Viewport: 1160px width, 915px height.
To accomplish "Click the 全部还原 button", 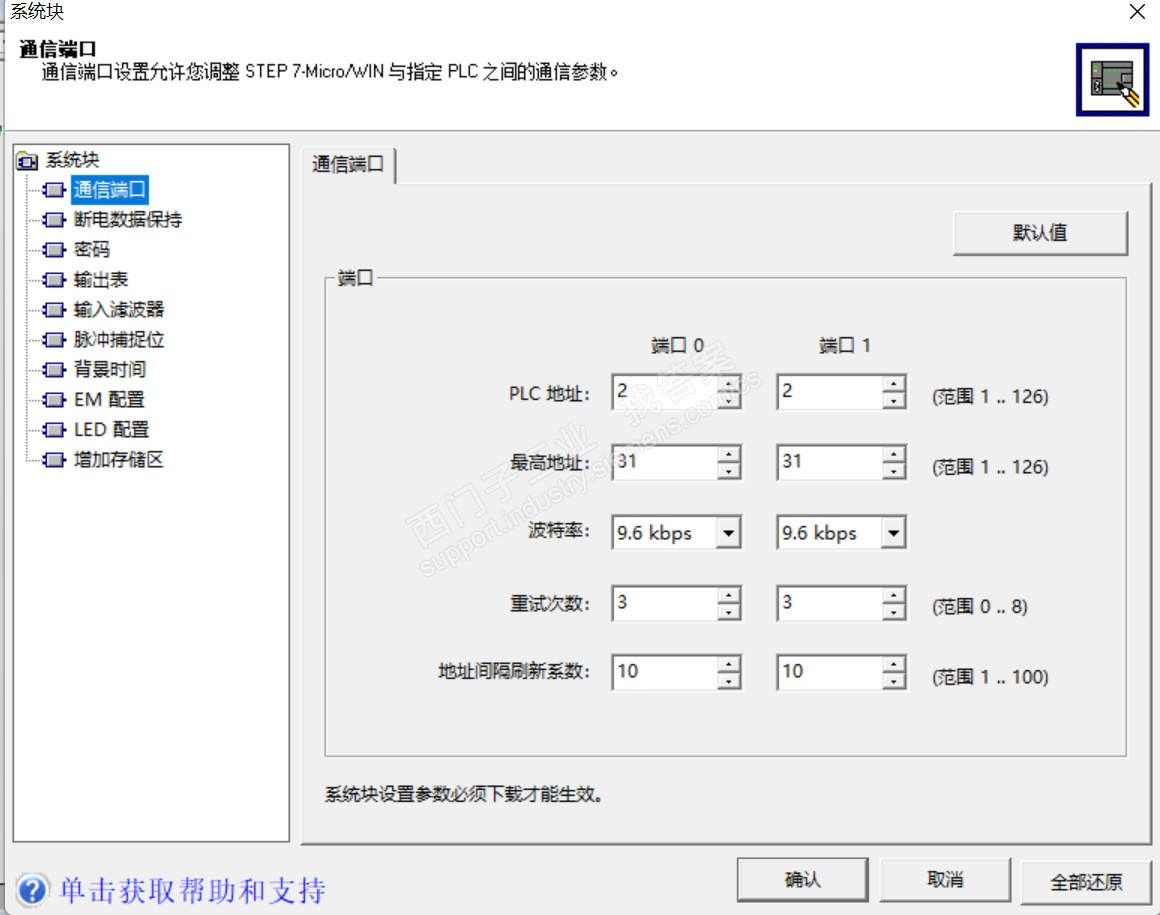I will pyautogui.click(x=1086, y=882).
